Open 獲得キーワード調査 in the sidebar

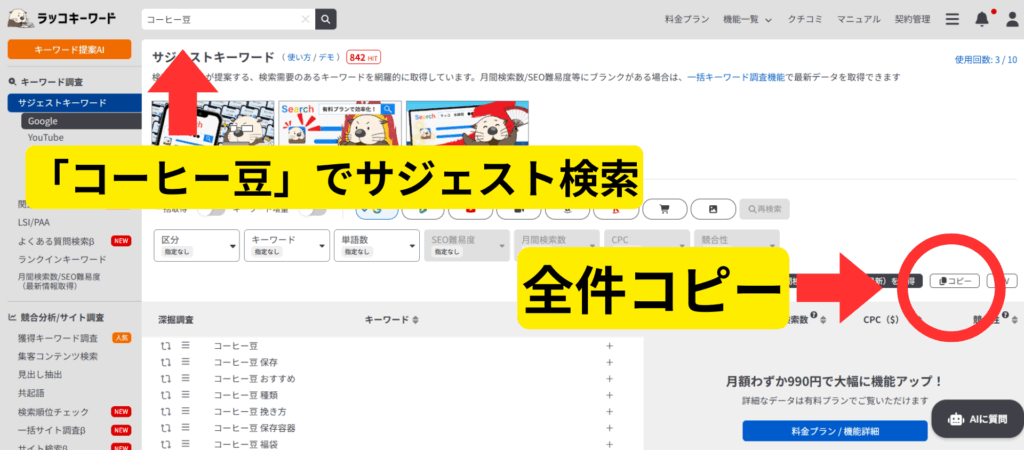point(57,338)
